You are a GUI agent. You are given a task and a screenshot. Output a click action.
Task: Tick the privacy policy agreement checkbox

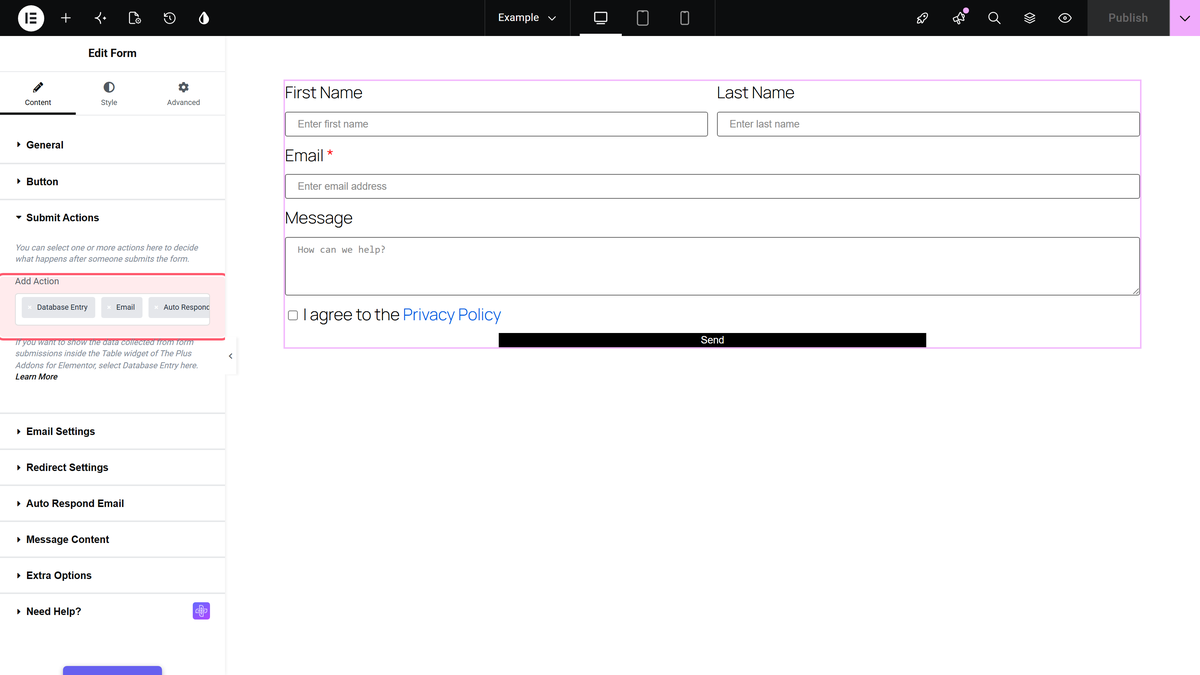click(x=293, y=315)
